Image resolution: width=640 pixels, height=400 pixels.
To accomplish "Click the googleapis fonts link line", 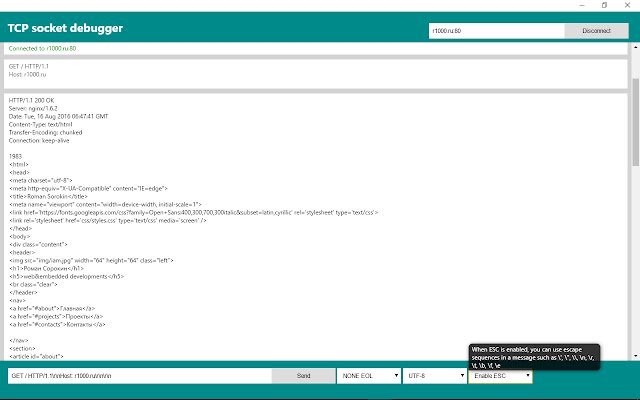I will coord(193,212).
